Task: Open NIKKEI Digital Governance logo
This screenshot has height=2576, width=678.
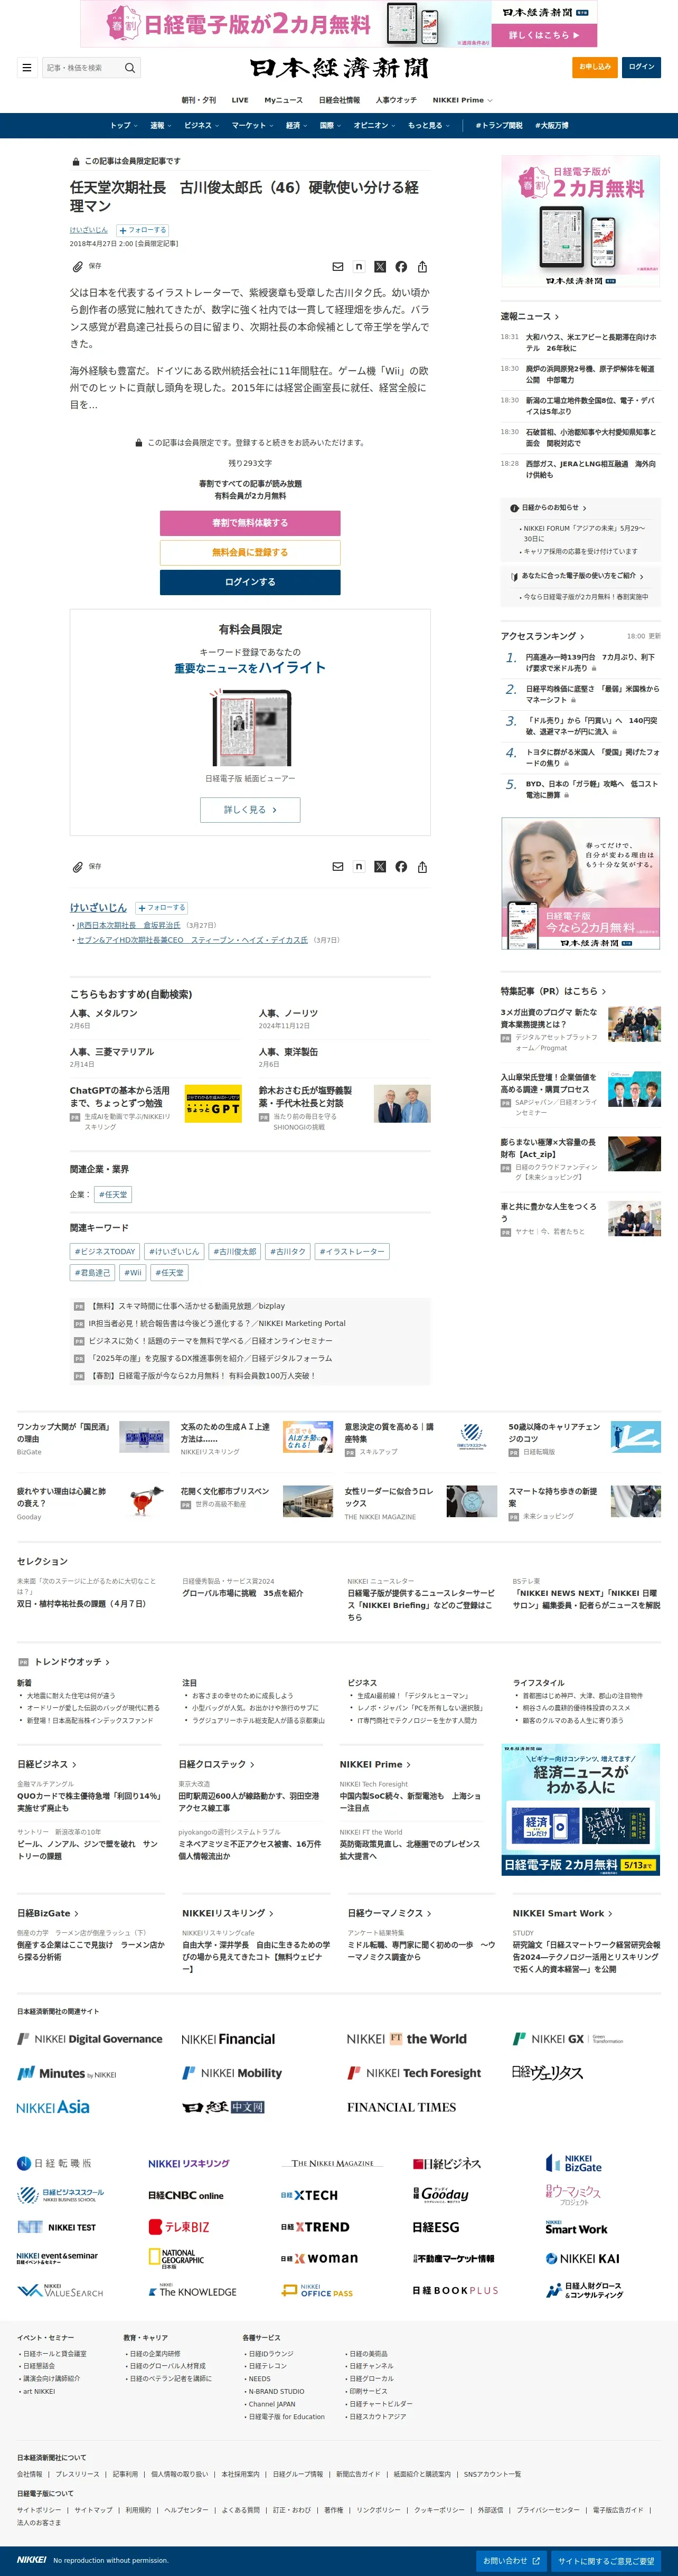Action: [90, 2039]
